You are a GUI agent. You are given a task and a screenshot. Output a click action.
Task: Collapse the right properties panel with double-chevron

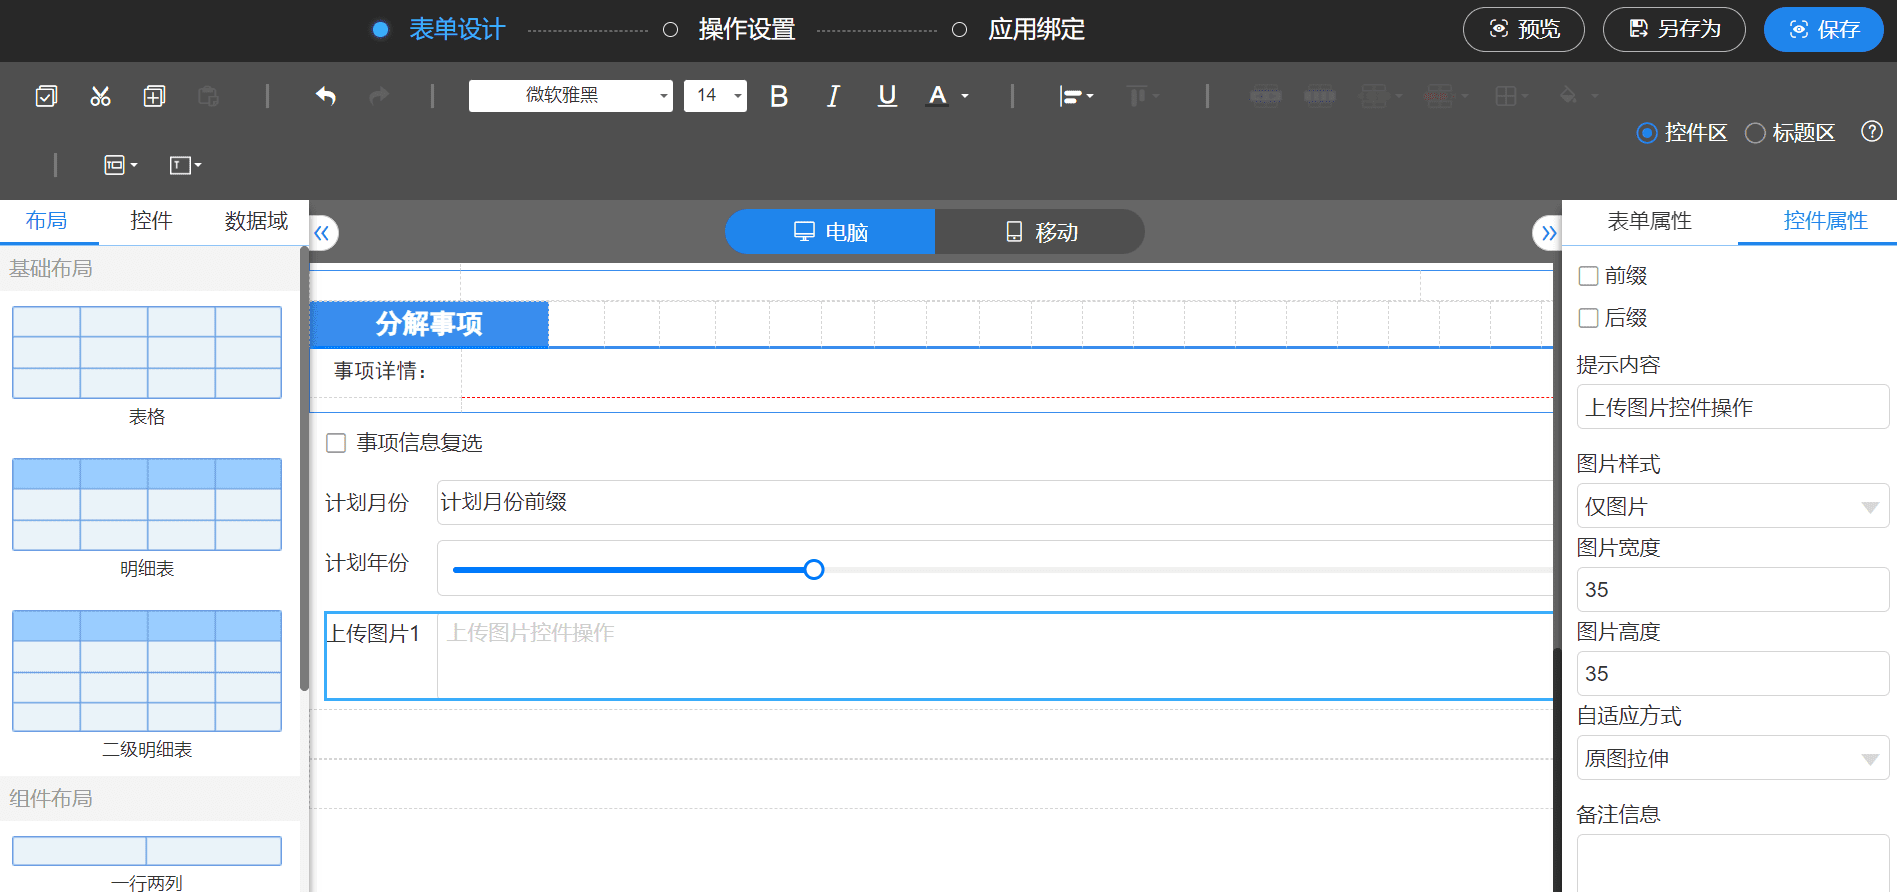[1548, 234]
